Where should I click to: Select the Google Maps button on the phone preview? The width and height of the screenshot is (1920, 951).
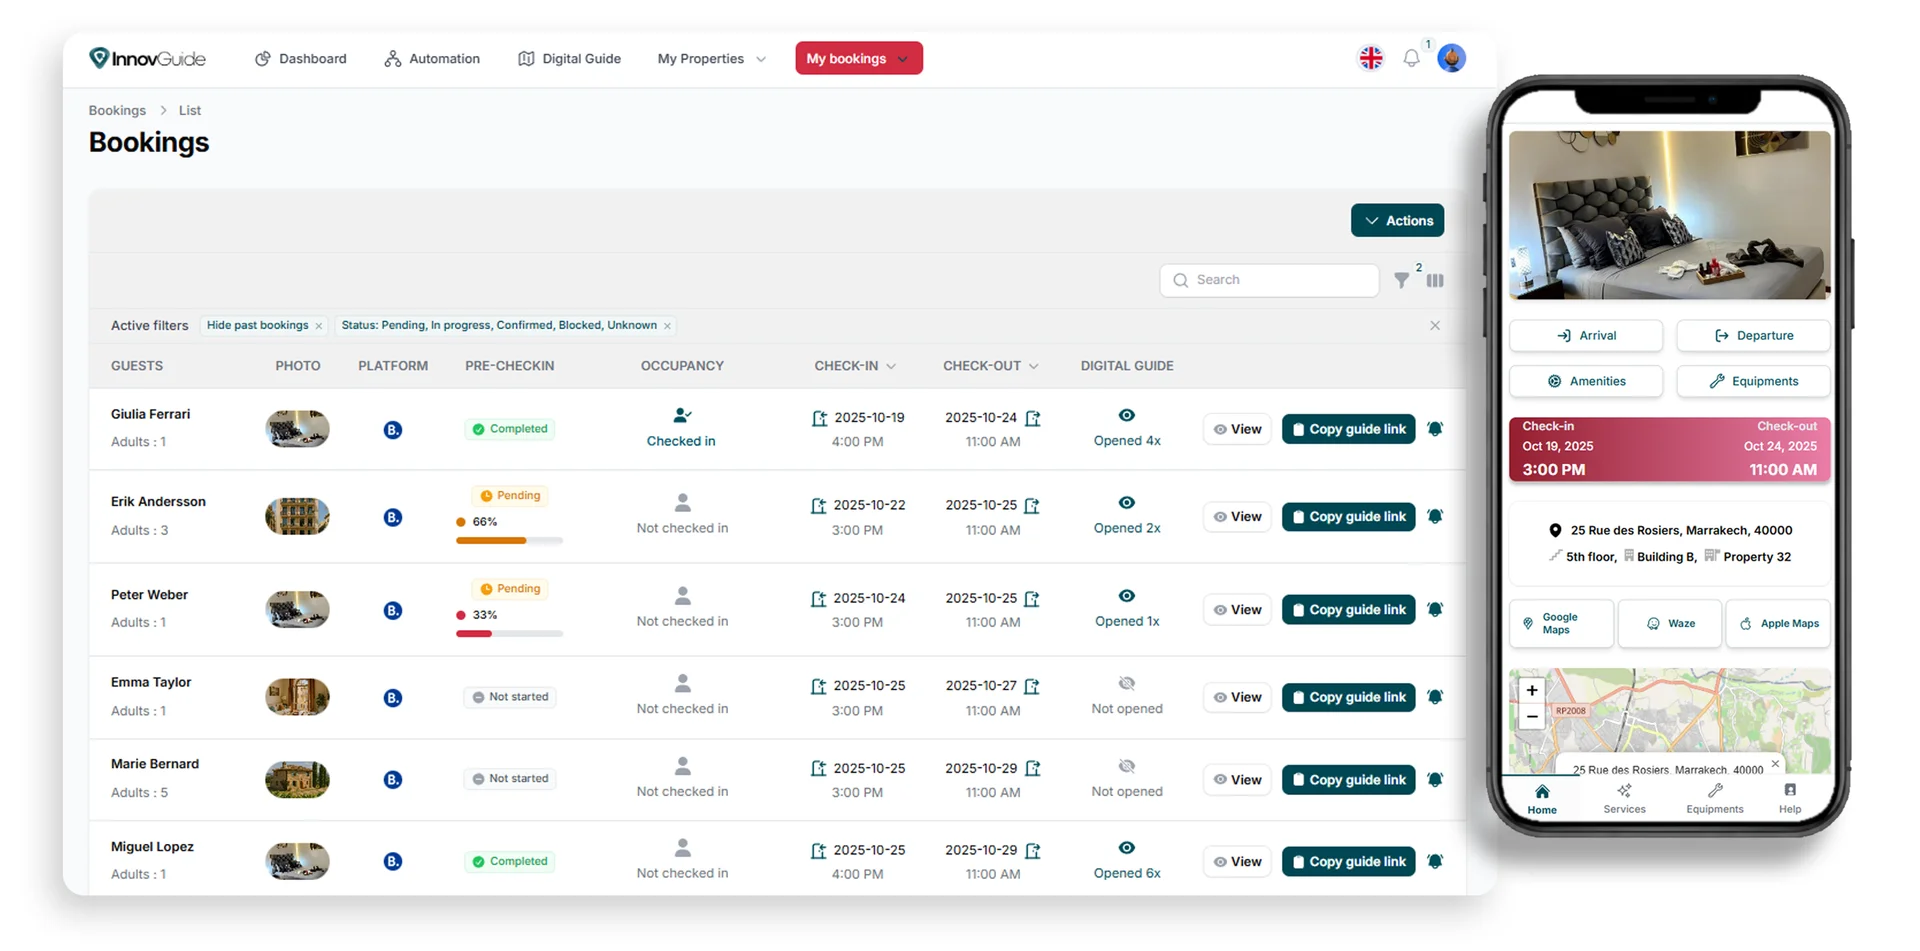pyautogui.click(x=1559, y=623)
